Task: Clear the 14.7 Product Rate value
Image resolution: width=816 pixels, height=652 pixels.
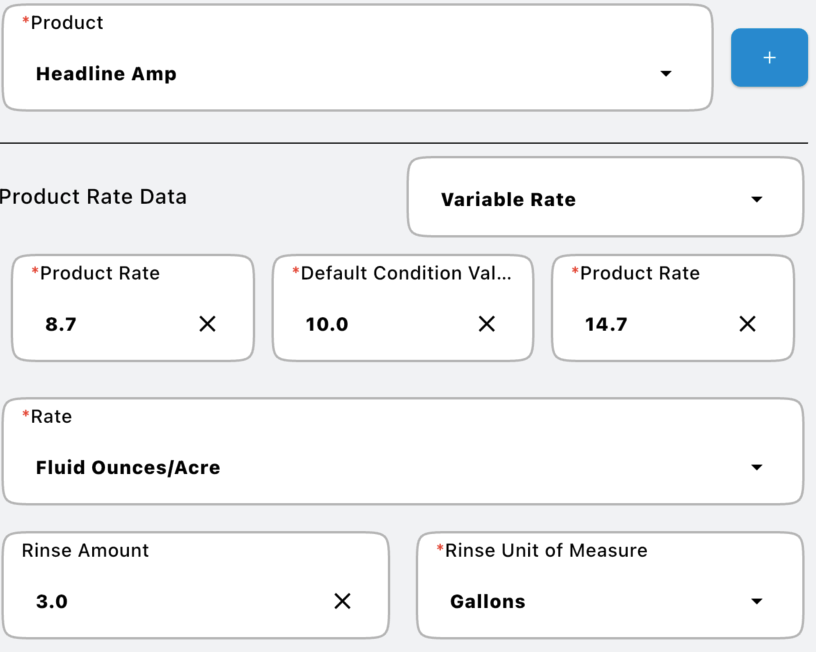Action: [747, 324]
